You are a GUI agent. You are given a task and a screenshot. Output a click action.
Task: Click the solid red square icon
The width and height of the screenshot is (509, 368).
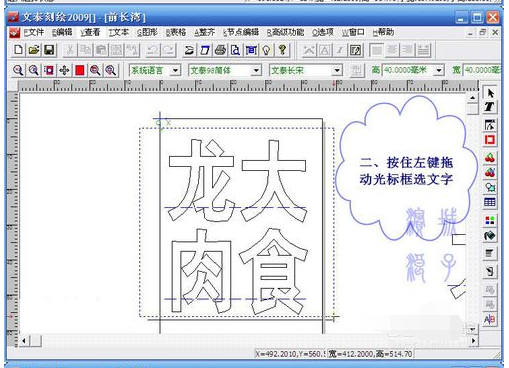tap(80, 70)
